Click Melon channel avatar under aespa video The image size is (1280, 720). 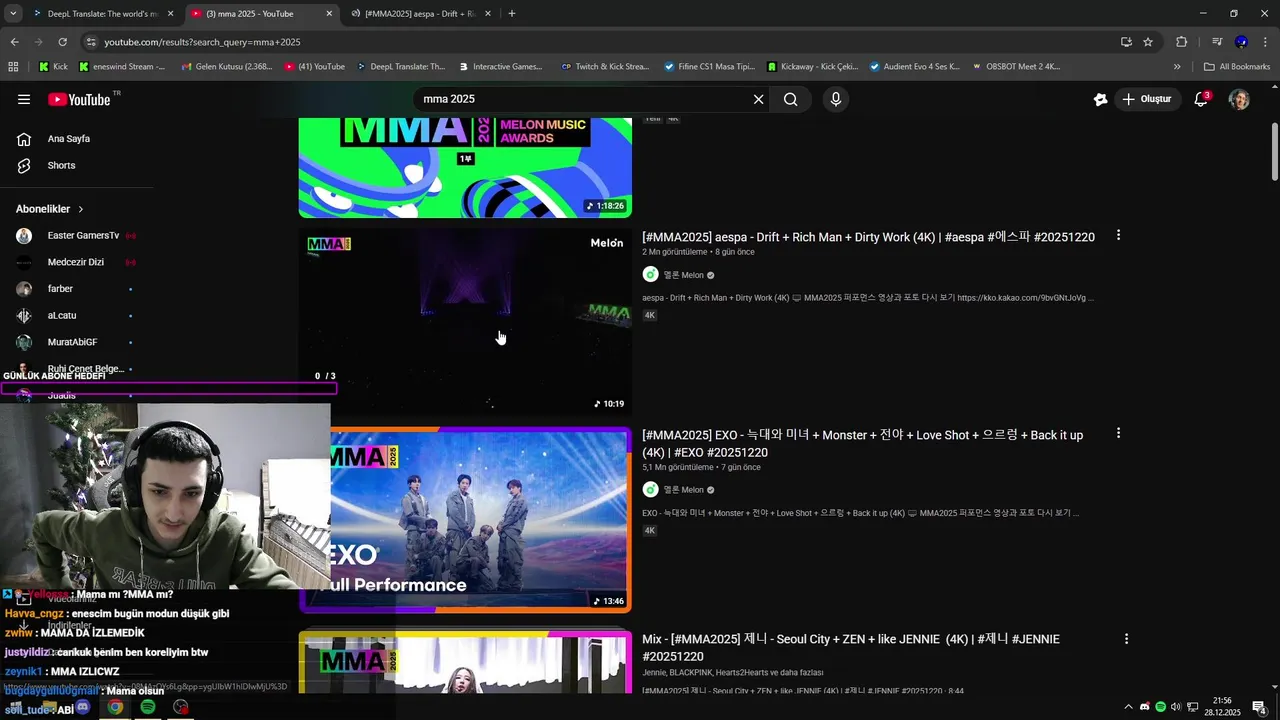[x=650, y=275]
